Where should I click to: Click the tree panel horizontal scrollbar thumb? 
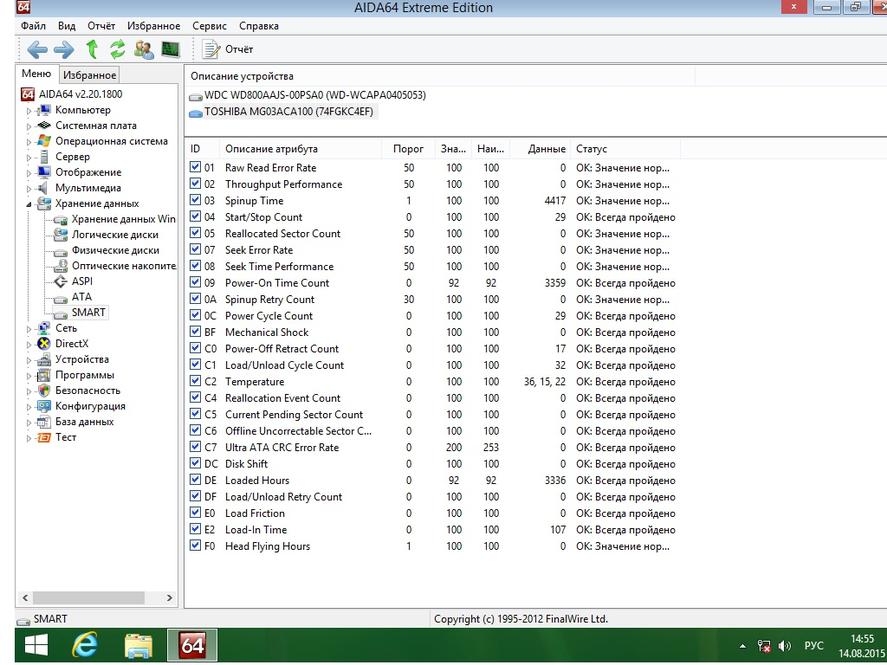pyautogui.click(x=89, y=598)
